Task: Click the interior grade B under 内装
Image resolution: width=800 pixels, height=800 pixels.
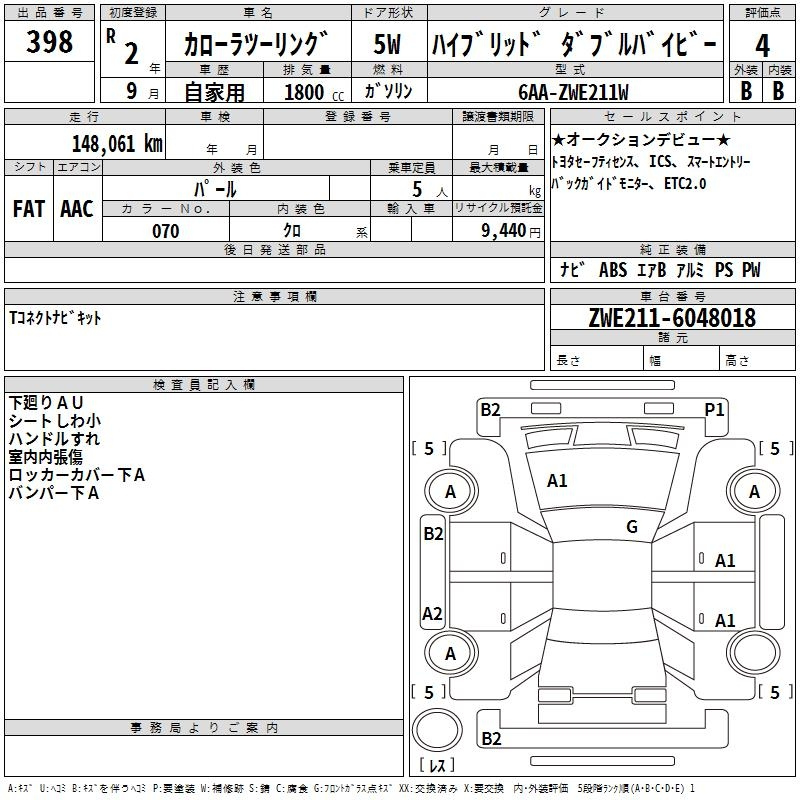Action: pos(778,91)
